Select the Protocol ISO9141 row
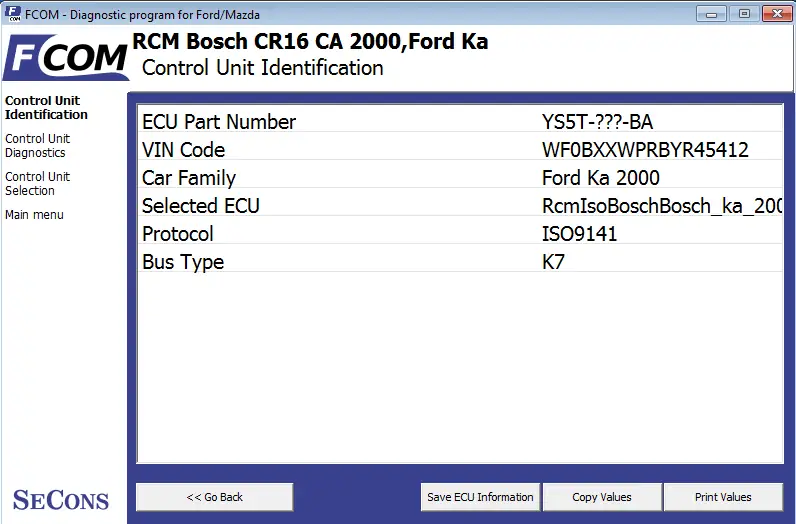The height and width of the screenshot is (524, 796). coord(460,233)
